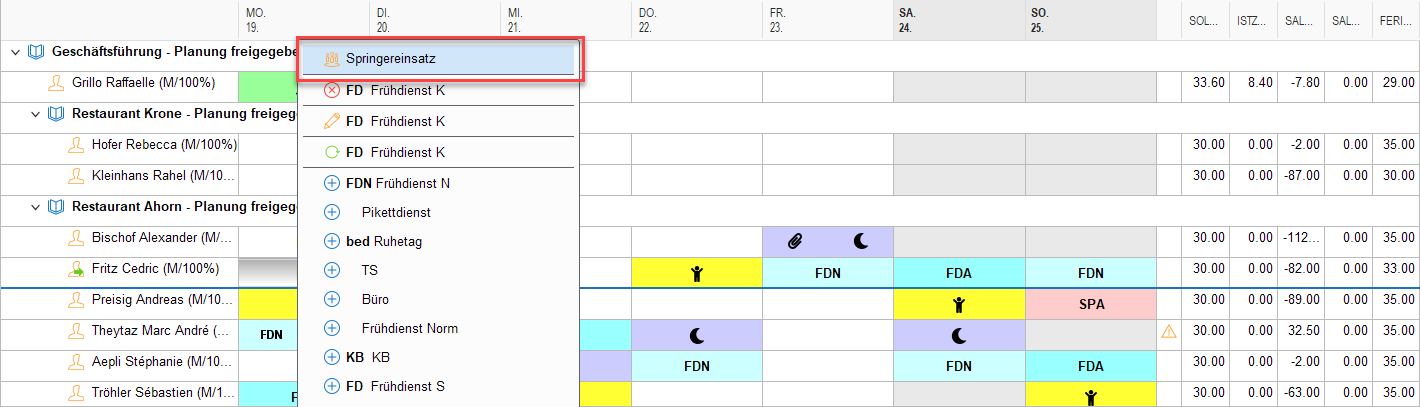The height and width of the screenshot is (407, 1420).
Task: Click the plus icon beside FDN Frühdienst N
Action: click(332, 183)
